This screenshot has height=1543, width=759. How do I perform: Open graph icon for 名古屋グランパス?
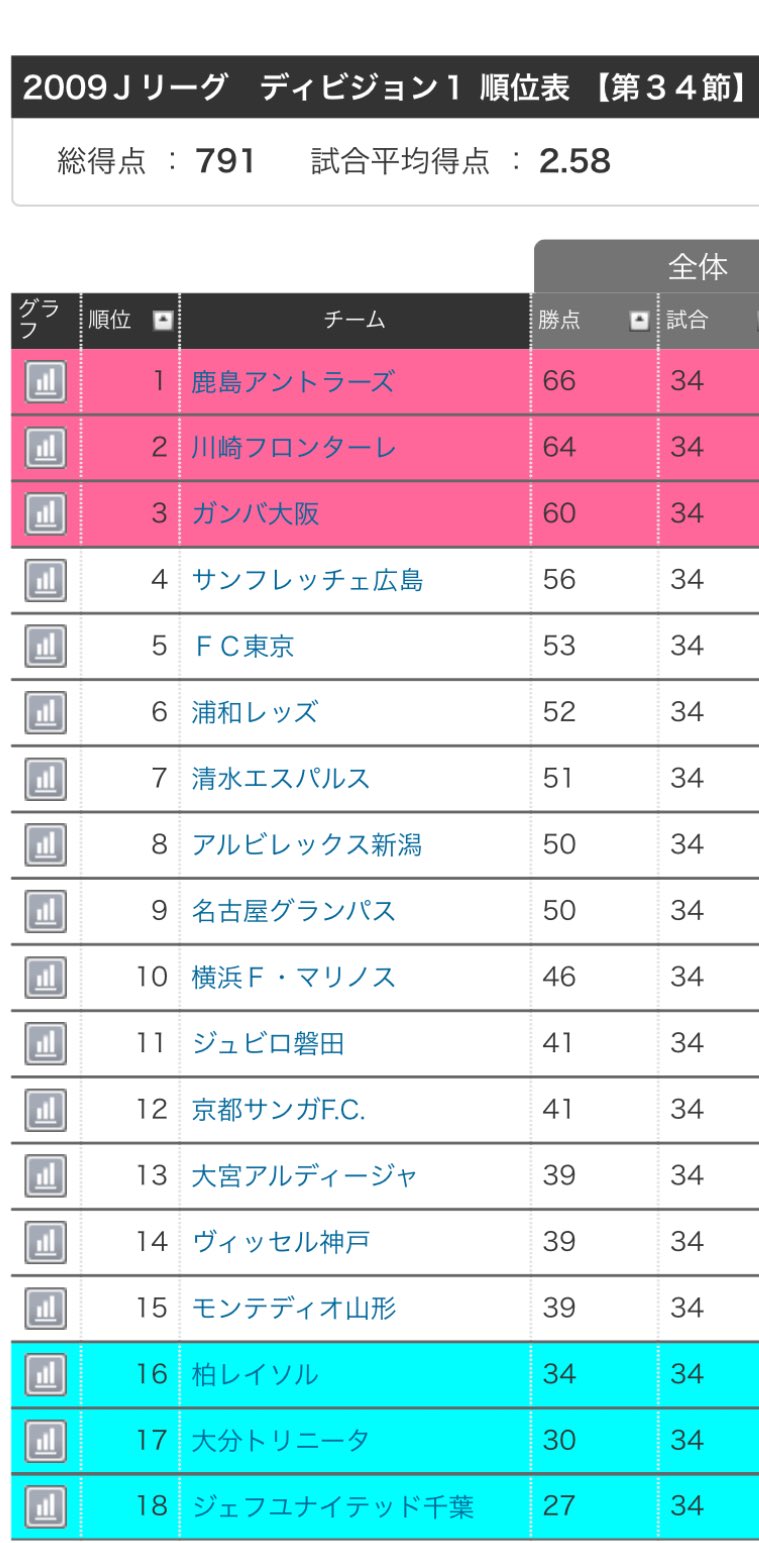coord(45,911)
